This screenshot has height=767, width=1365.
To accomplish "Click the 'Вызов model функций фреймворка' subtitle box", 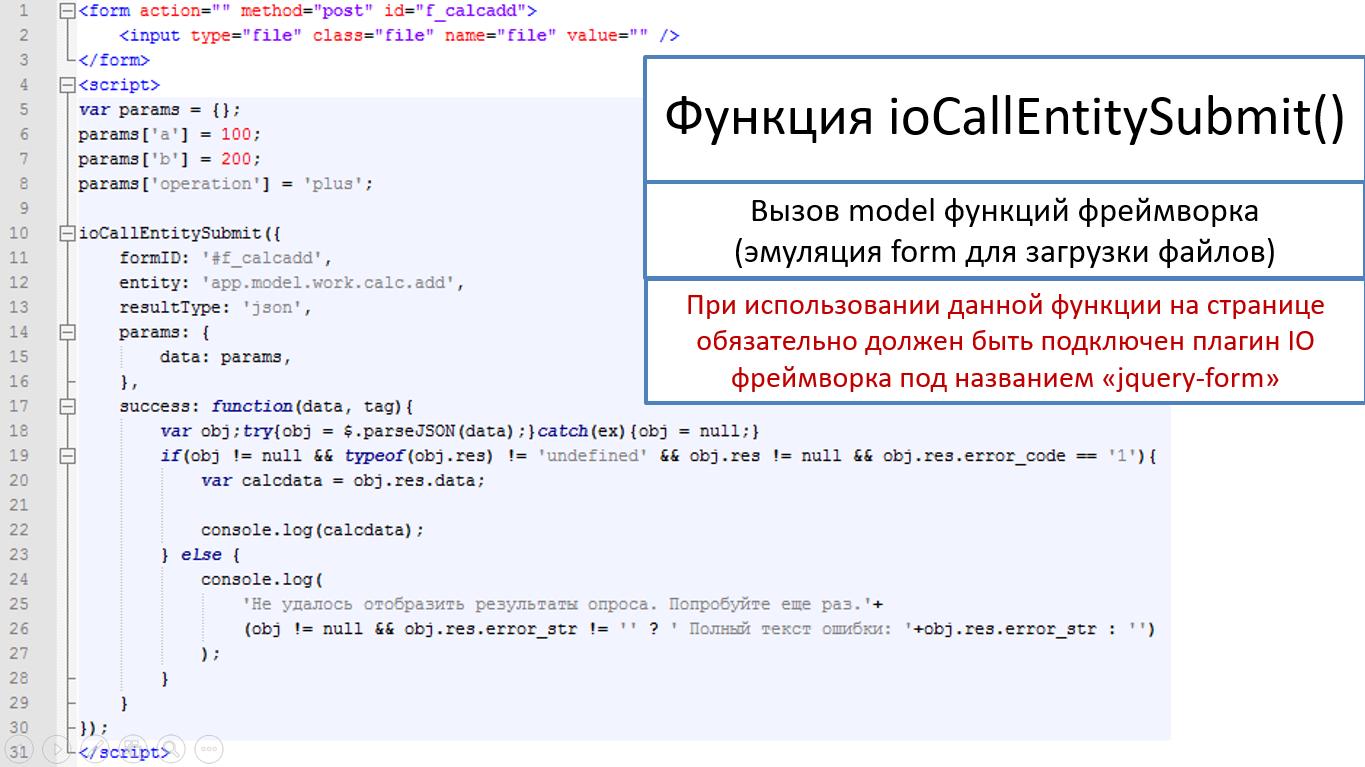I will (x=1005, y=231).
